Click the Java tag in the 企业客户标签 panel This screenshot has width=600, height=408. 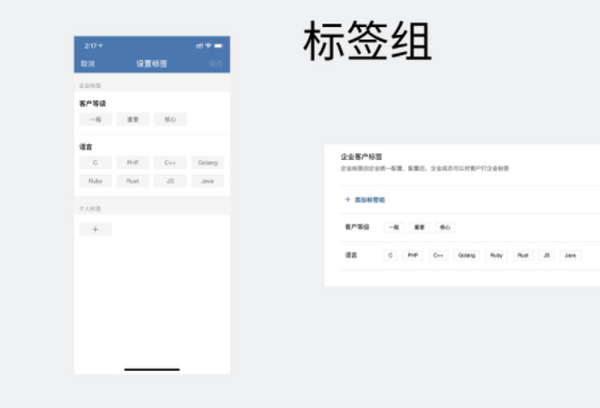pos(570,255)
